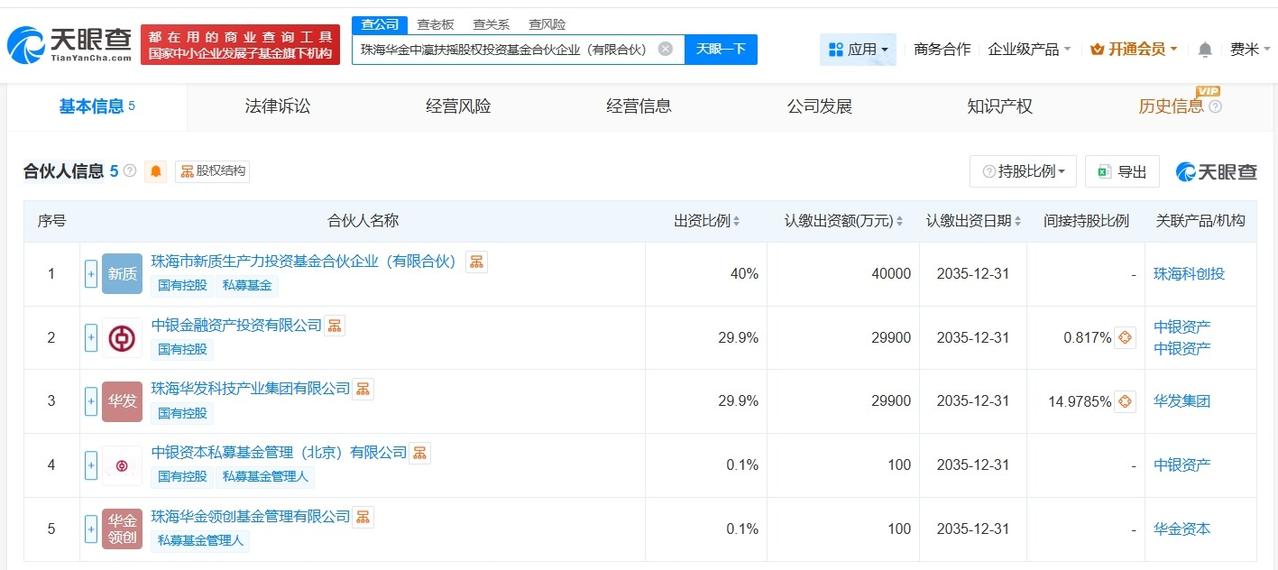Click the 私募基金 tag in row 1
This screenshot has width=1278, height=570.
(248, 285)
